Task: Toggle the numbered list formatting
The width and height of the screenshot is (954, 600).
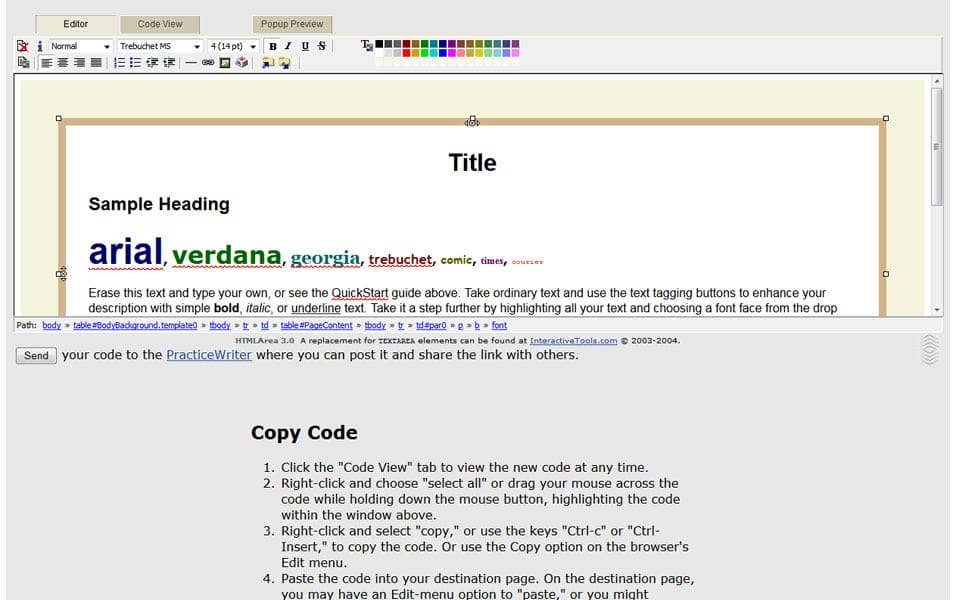Action: [x=117, y=62]
